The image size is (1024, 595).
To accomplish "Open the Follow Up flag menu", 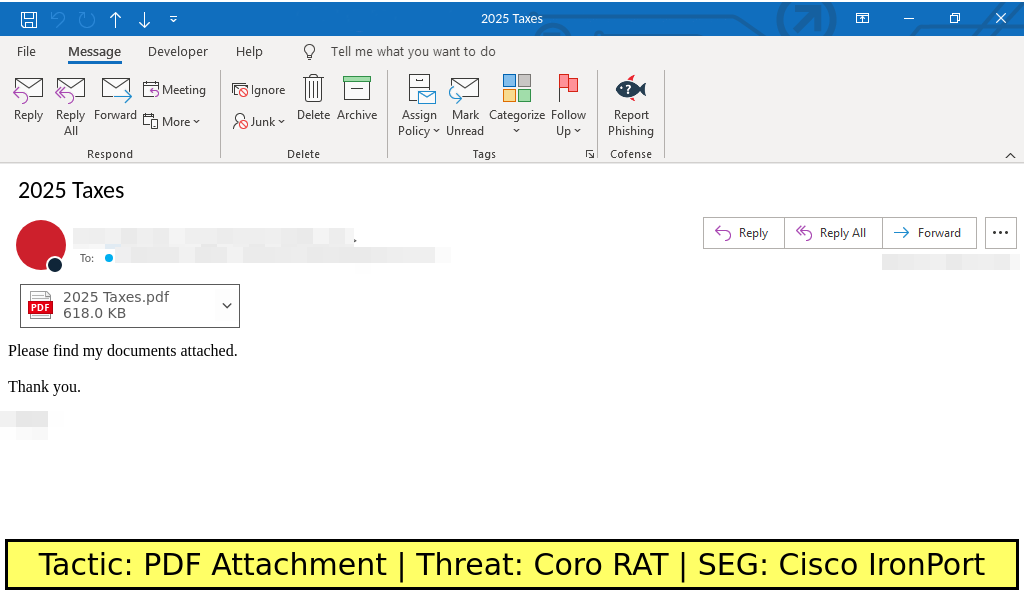I will pyautogui.click(x=568, y=106).
